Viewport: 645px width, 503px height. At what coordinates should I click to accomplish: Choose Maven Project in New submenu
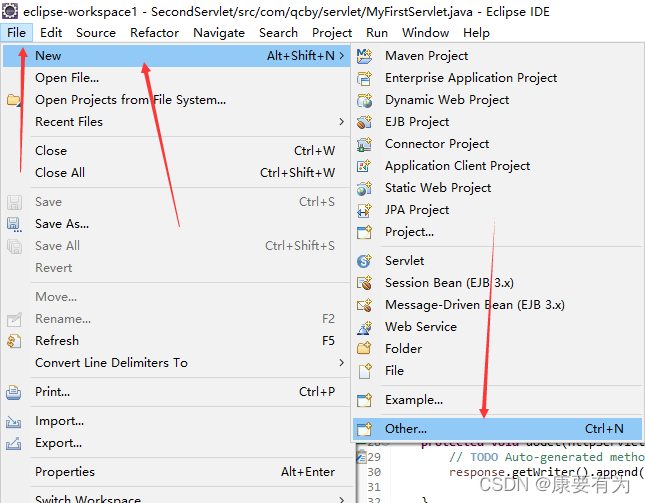pyautogui.click(x=498, y=56)
